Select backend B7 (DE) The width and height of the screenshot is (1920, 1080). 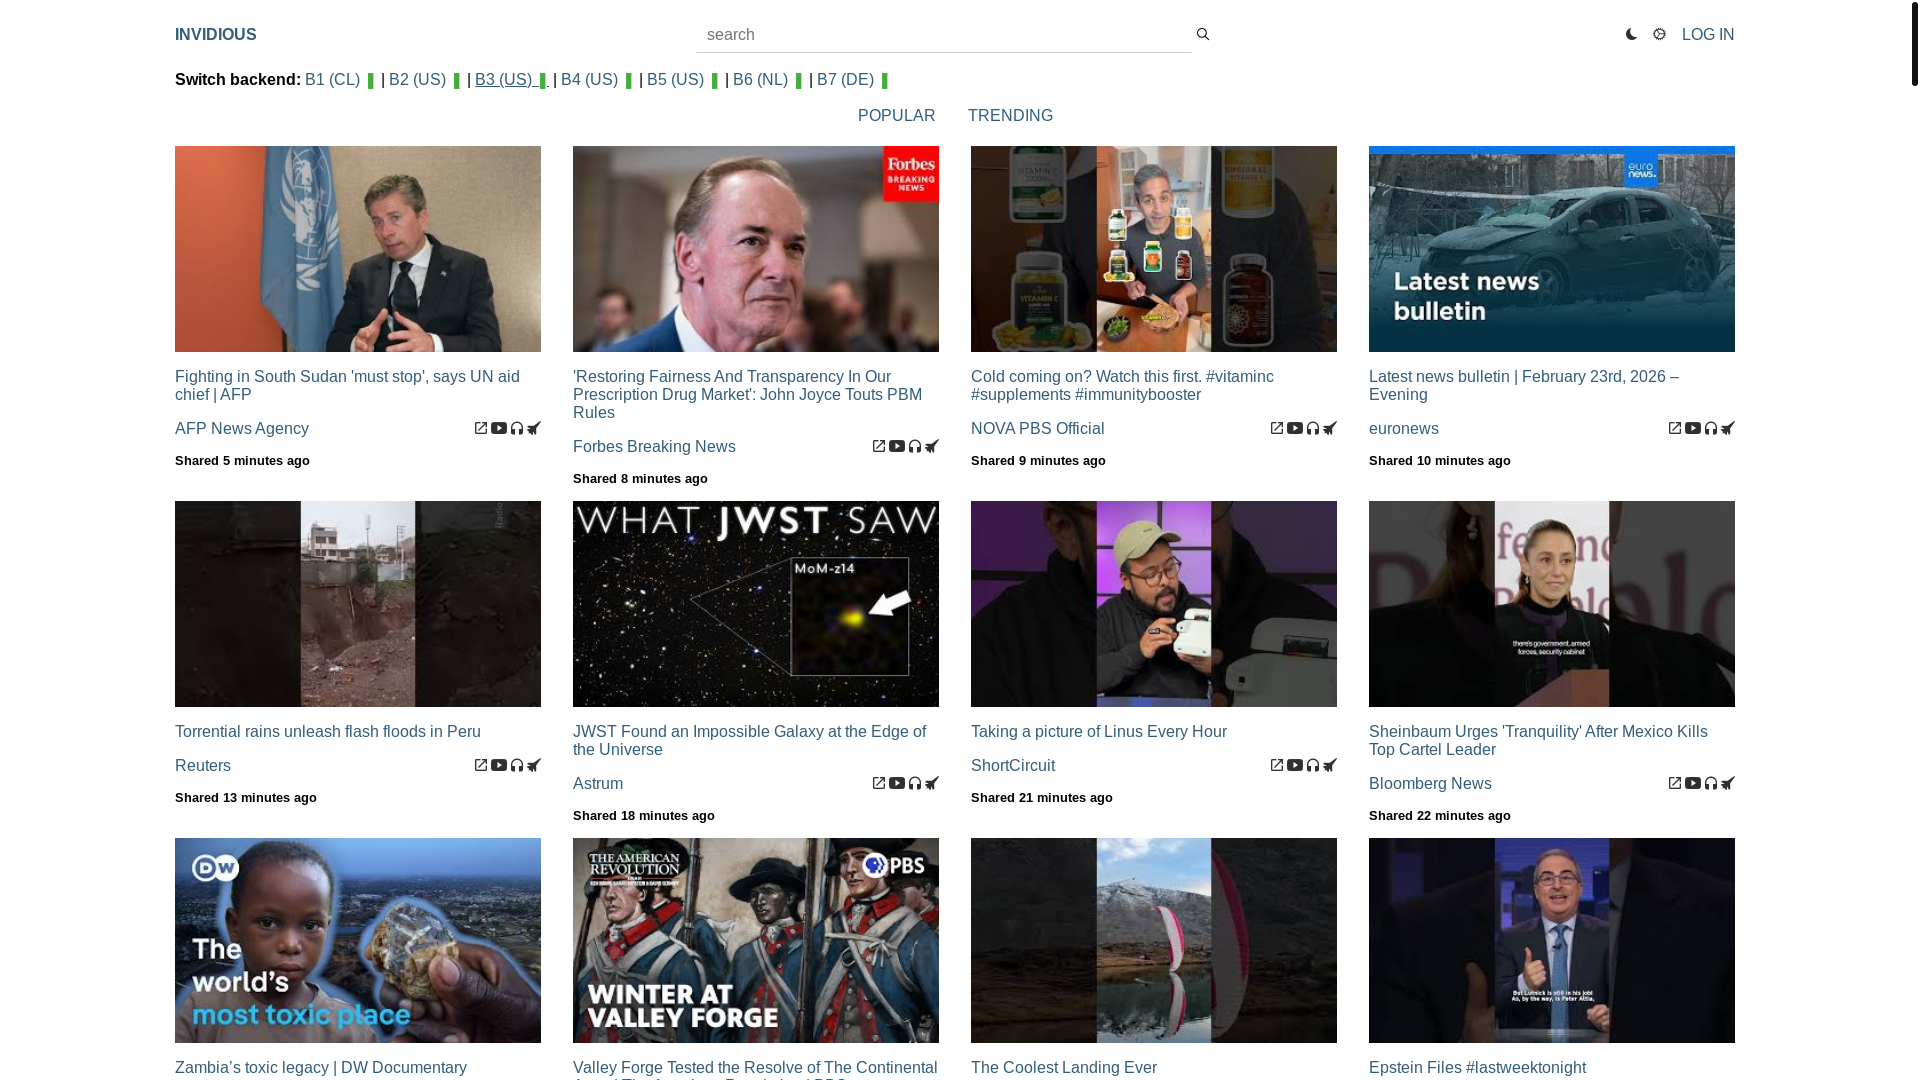click(845, 80)
